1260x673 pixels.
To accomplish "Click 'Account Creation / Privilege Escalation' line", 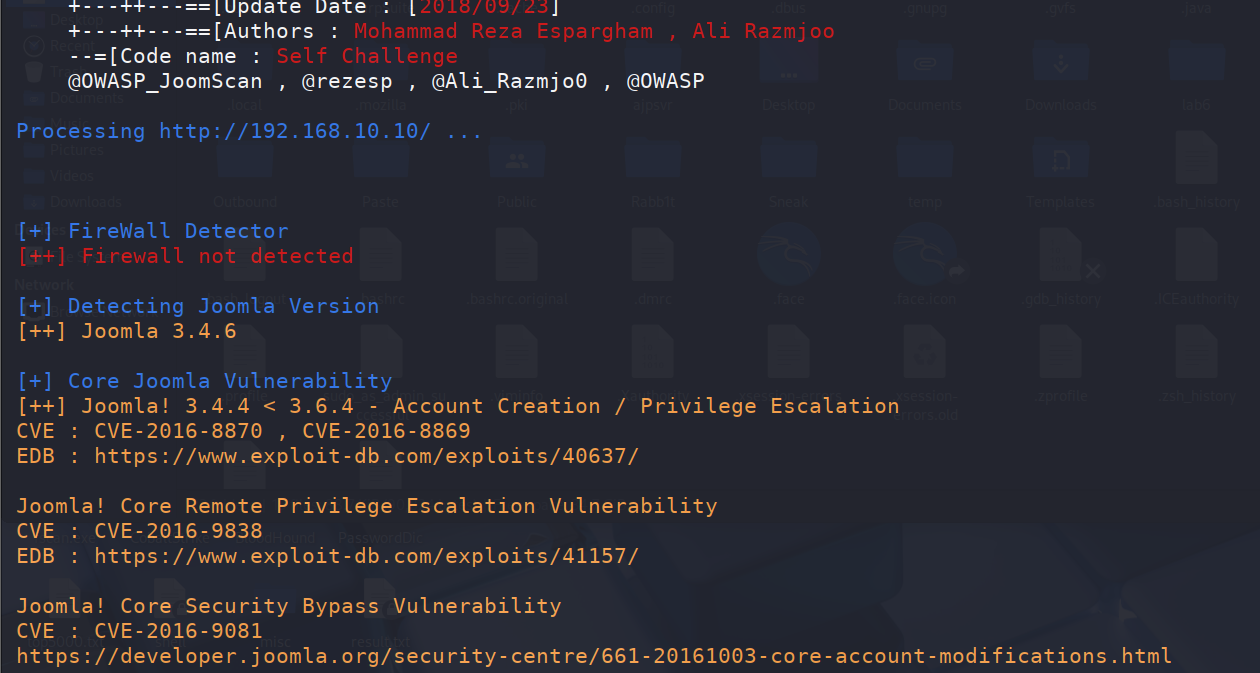I will [458, 406].
